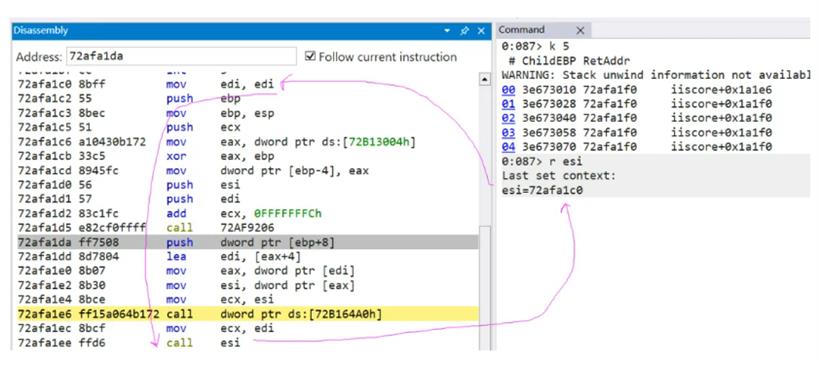Click the line 72afa1c0 mov edi, edi
Image resolution: width=820 pixels, height=365 pixels.
[x=146, y=84]
